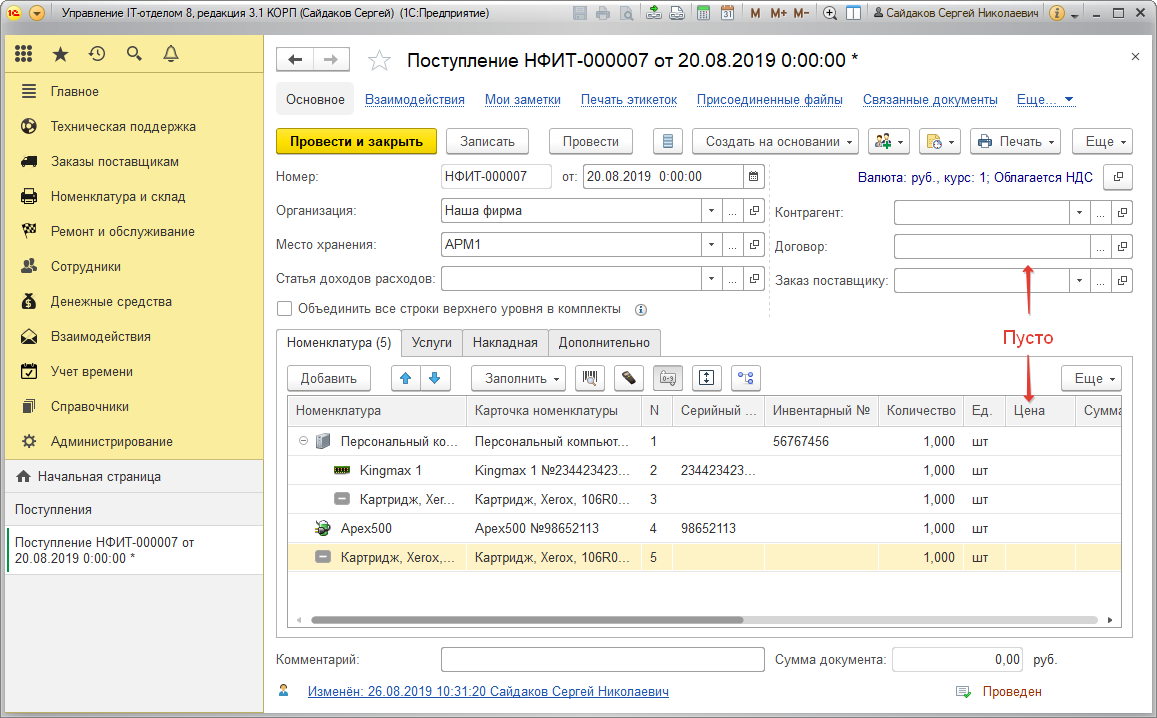
Task: Open the Присоединенные файлы link
Action: tap(770, 100)
